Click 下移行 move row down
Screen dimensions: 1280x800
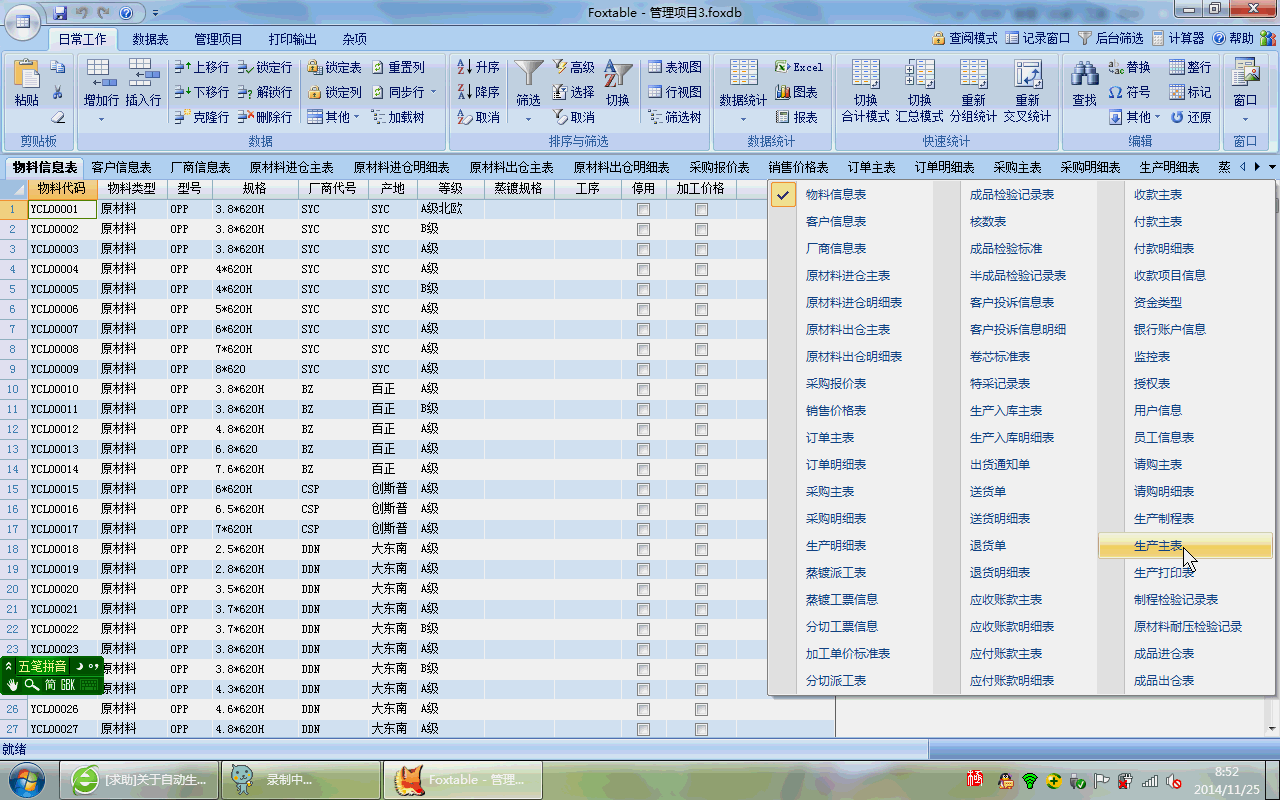pyautogui.click(x=201, y=92)
